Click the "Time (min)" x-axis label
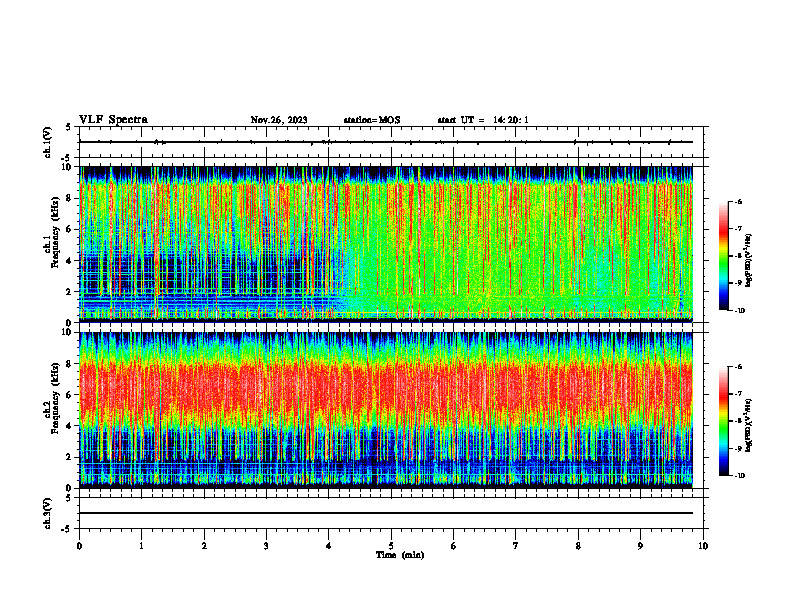The height and width of the screenshot is (612, 792). 400,555
